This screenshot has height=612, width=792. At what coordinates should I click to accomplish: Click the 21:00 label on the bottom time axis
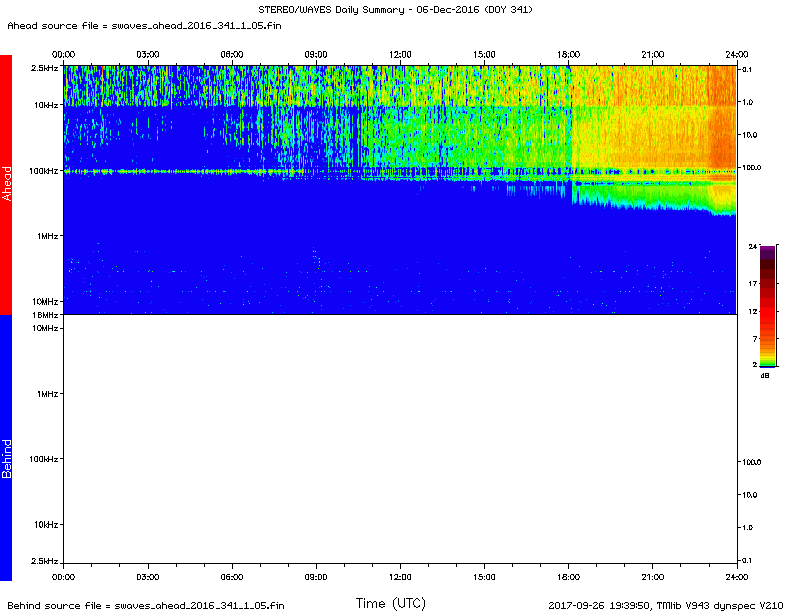click(x=653, y=577)
